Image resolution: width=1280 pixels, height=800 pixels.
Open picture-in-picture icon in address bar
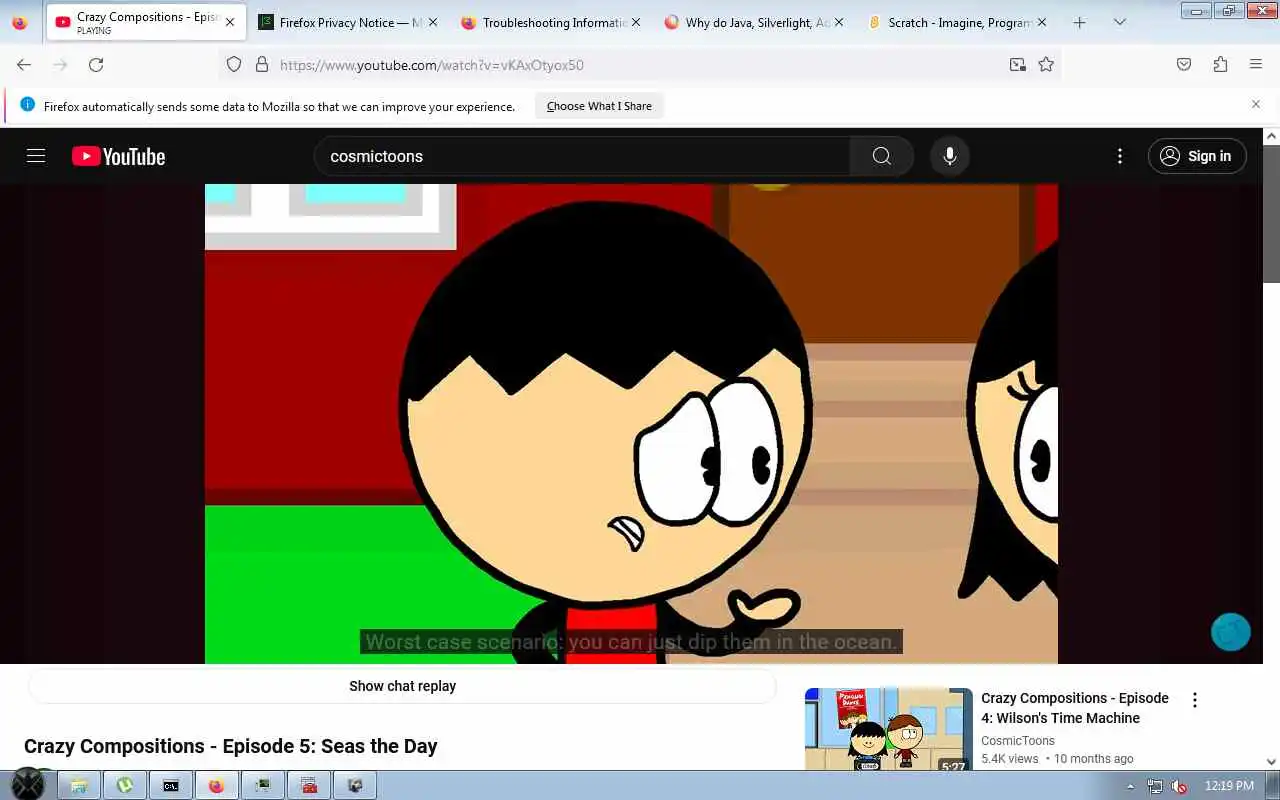(x=1017, y=65)
